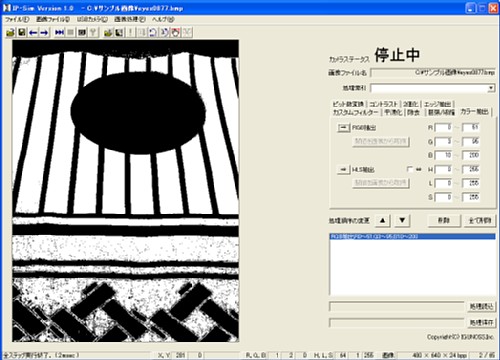Switch to the 2値化 tab
The height and width of the screenshot is (360, 500).
pos(410,104)
